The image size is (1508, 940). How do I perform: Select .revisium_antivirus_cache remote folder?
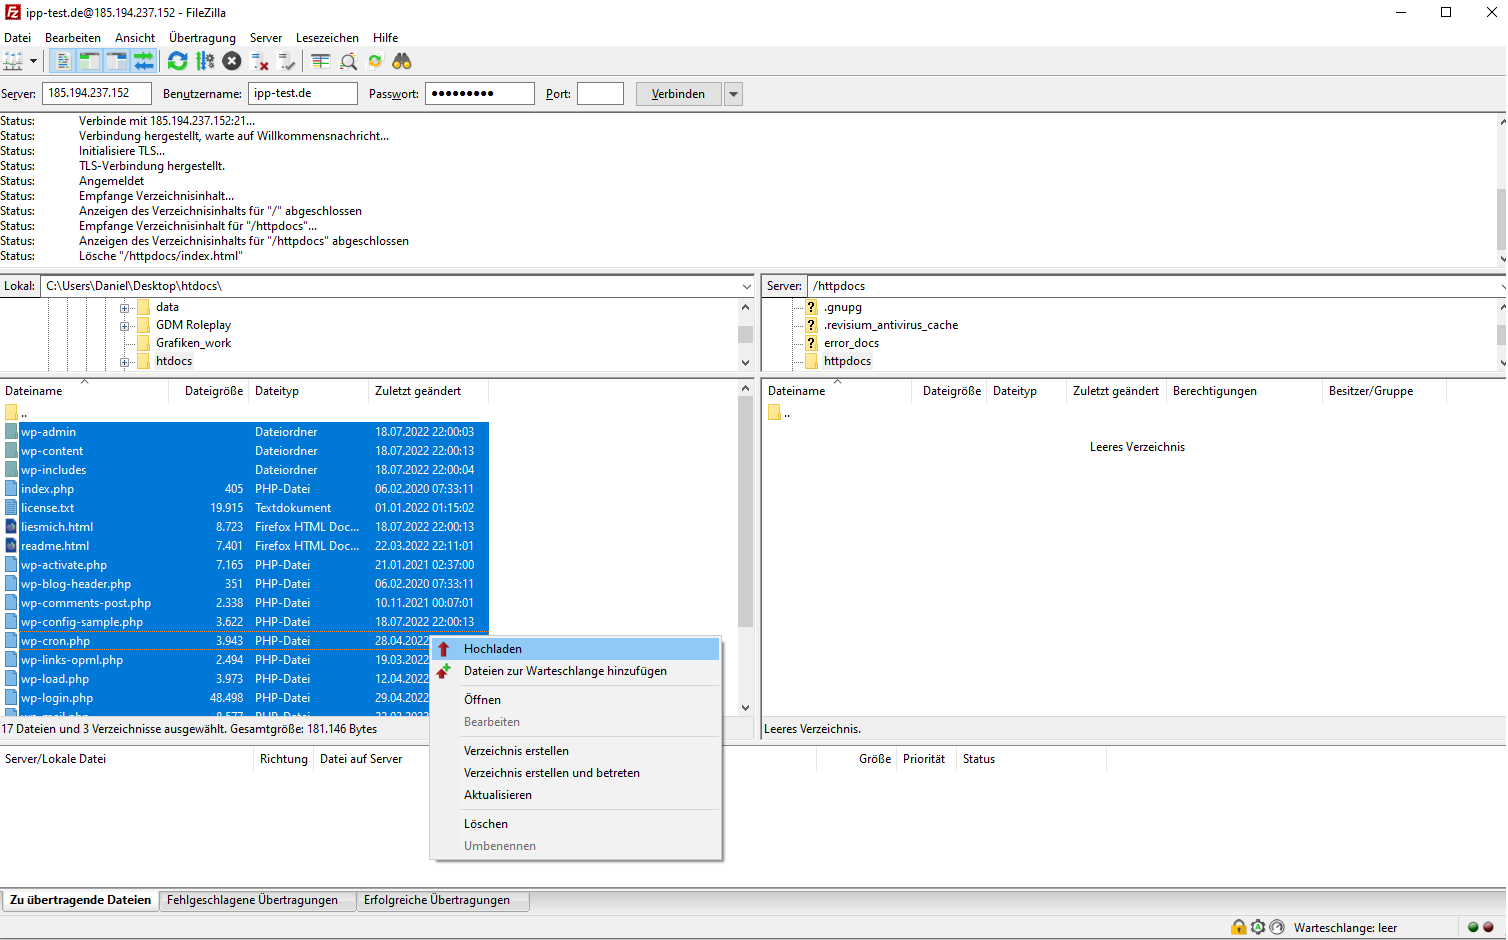[x=890, y=325]
